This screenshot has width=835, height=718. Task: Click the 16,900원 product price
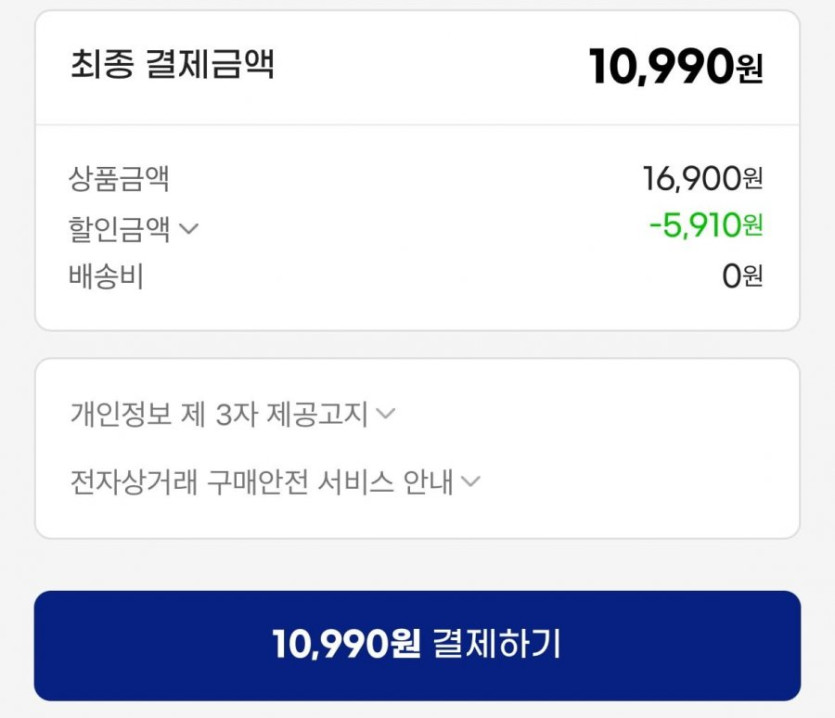pyautogui.click(x=703, y=180)
